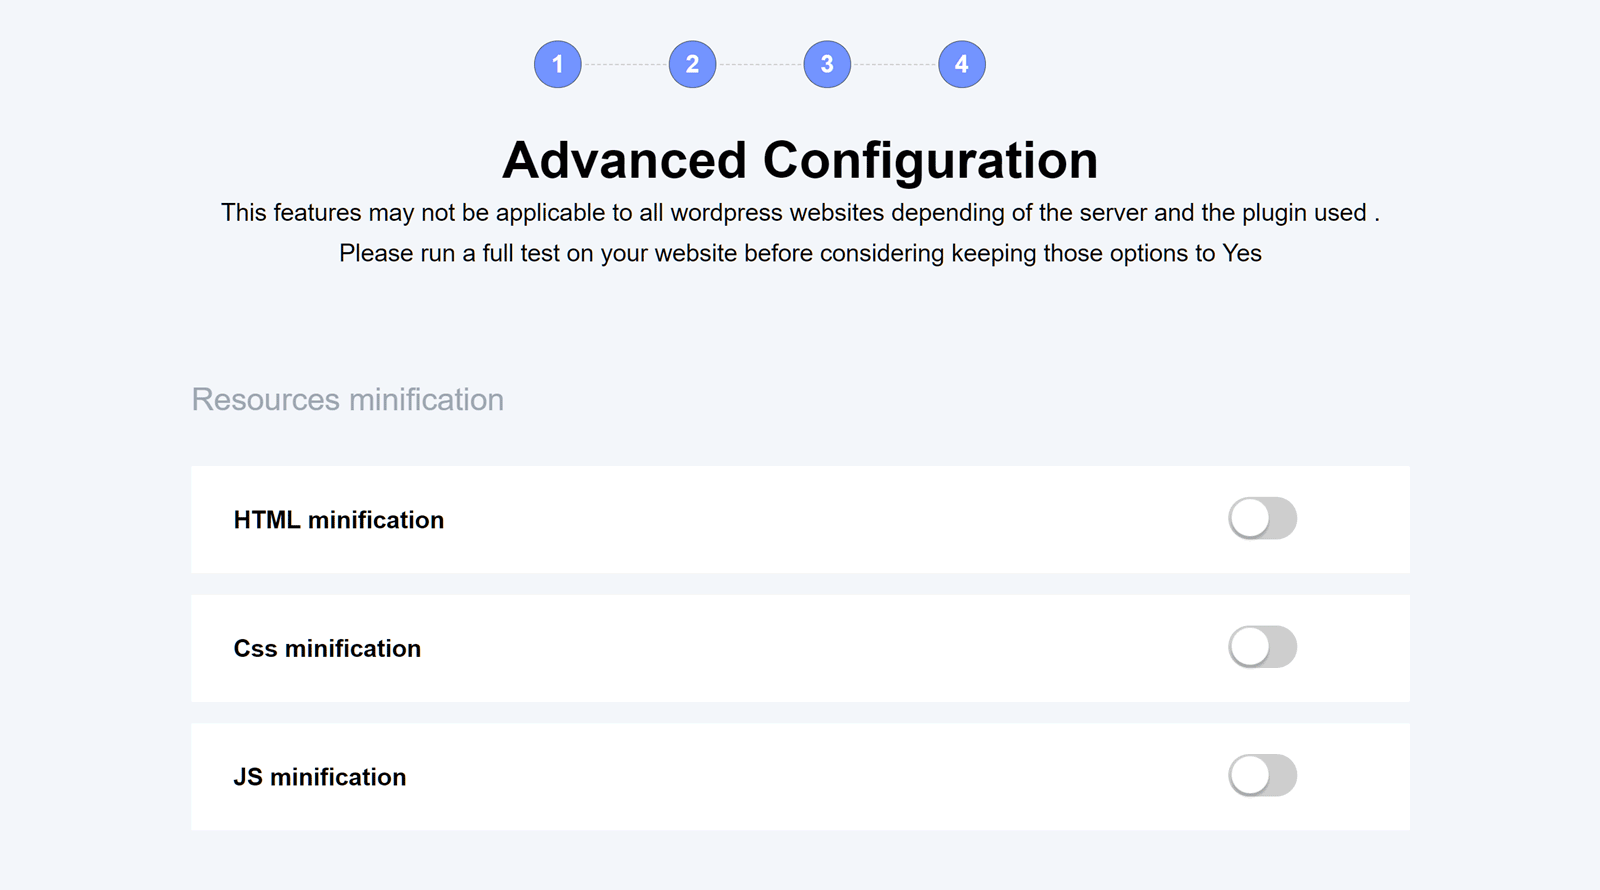Viewport: 1600px width, 890px height.
Task: Click the 'Advanced Configuration' heading
Action: [799, 160]
